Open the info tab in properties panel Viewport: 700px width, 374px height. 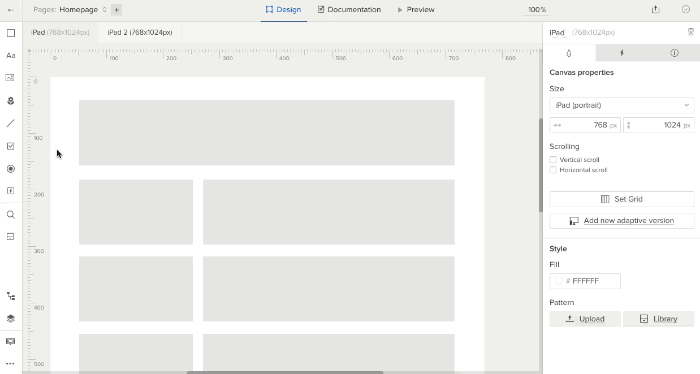tap(674, 53)
